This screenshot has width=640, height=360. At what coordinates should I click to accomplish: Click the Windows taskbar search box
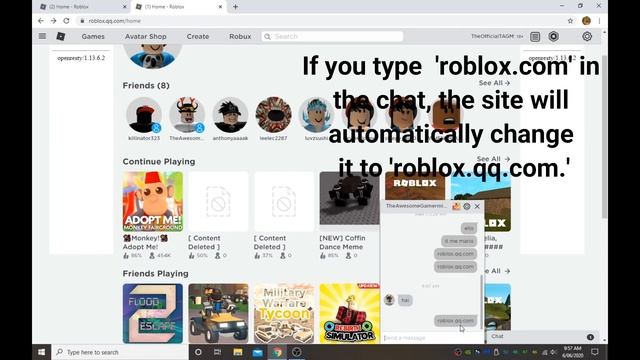click(120, 352)
